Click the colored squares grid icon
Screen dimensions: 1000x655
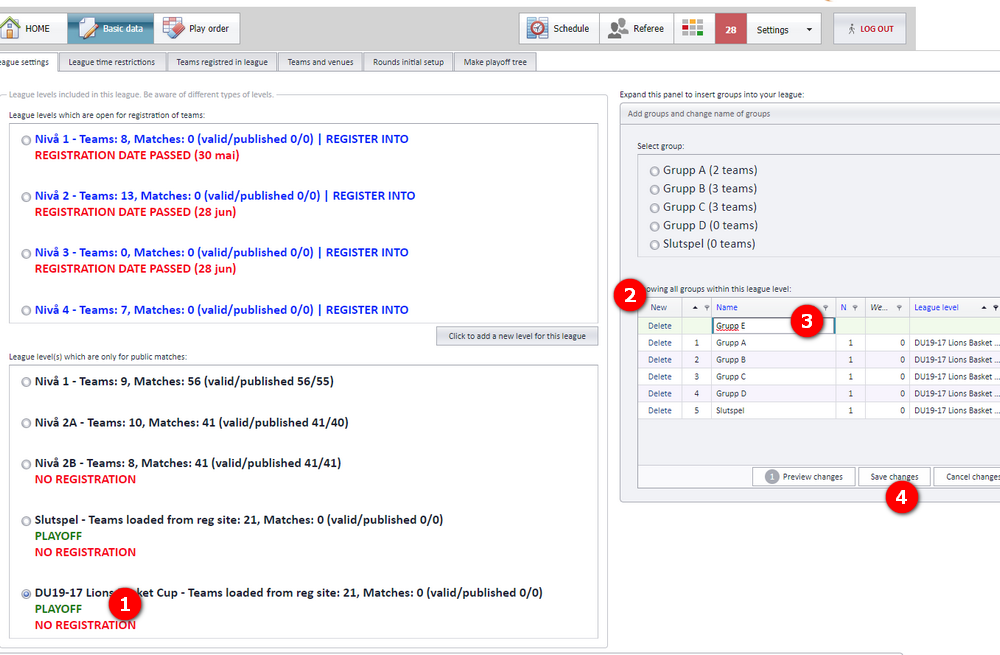(x=693, y=28)
